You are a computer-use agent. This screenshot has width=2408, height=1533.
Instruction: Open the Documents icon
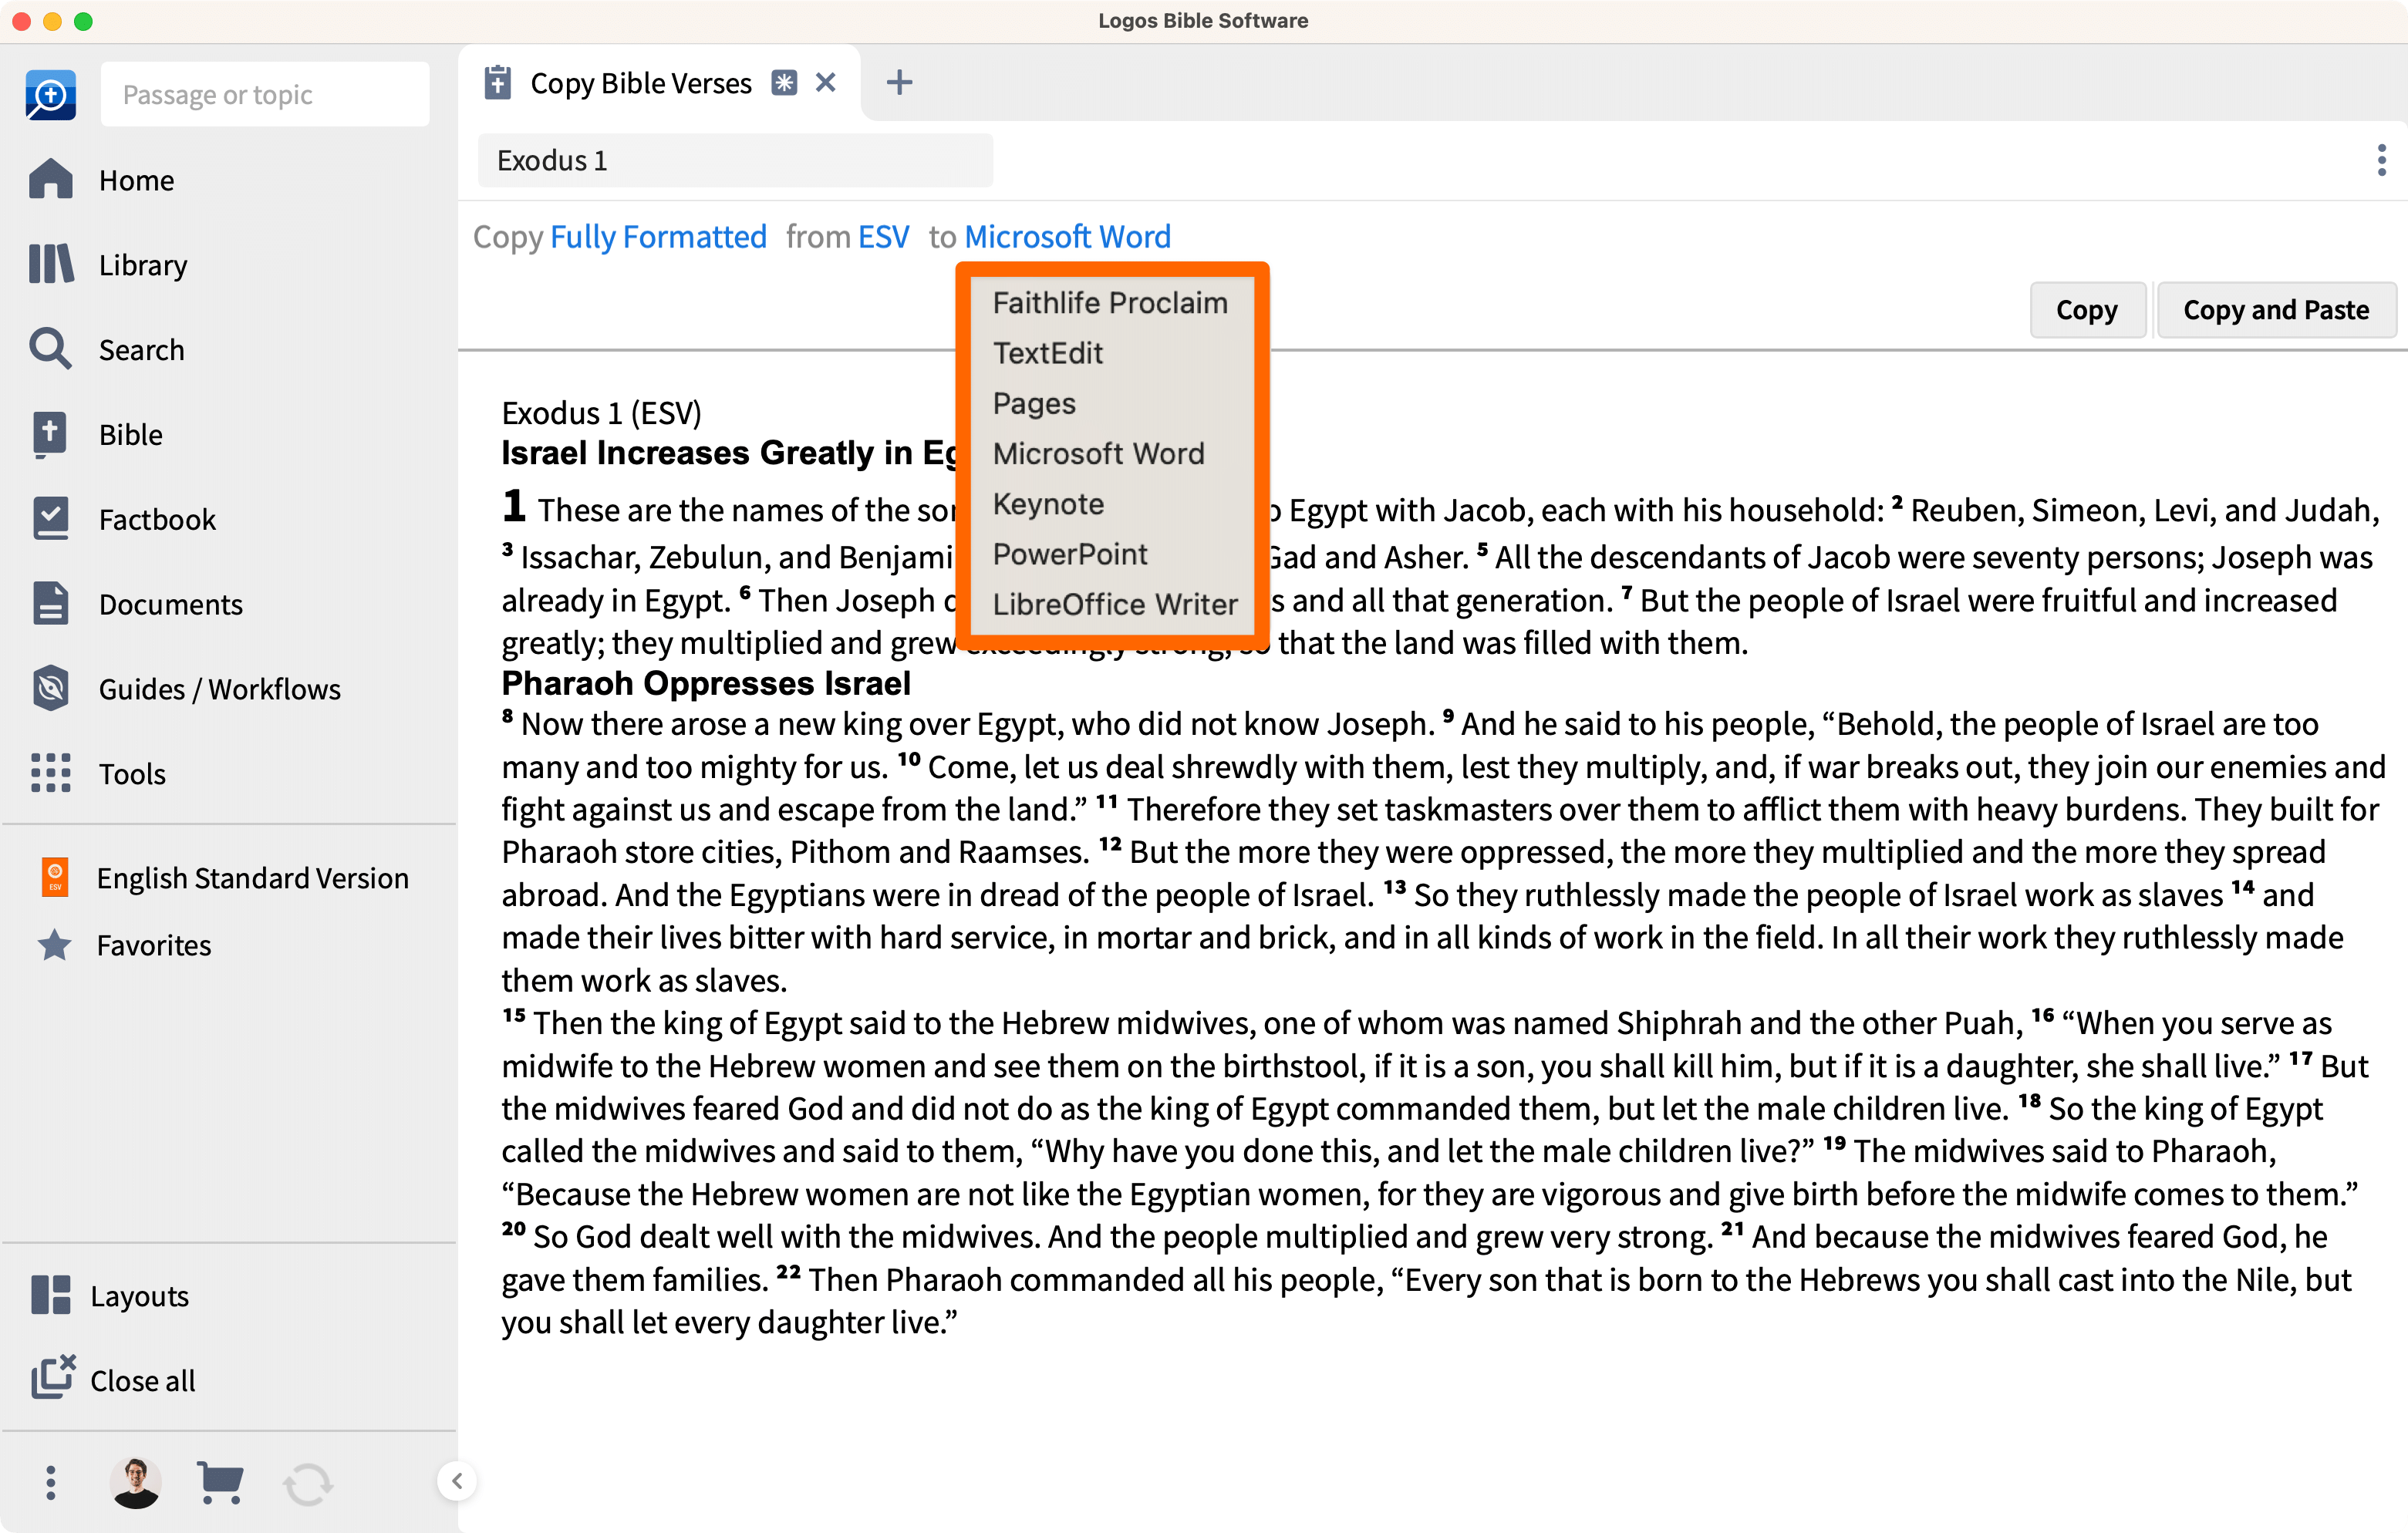(50, 603)
